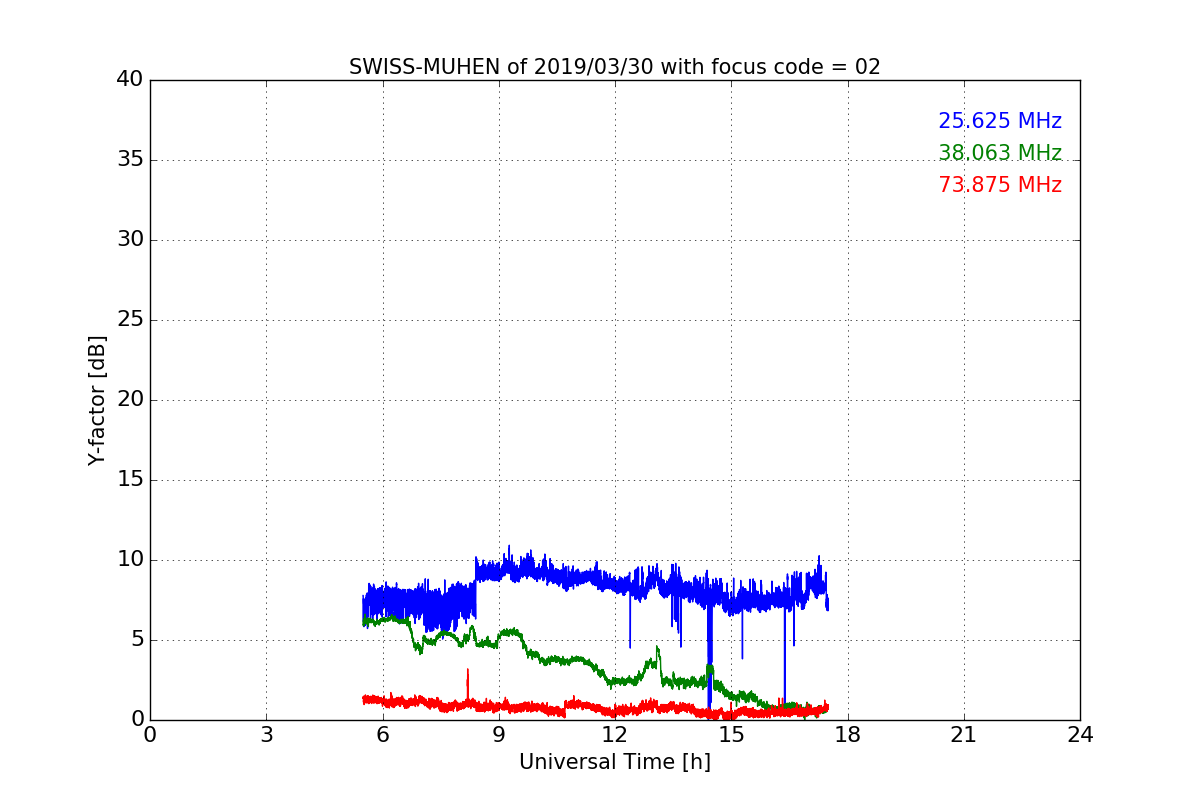
Task: Select the 73.875 MHz legend label
Action: [x=1000, y=185]
